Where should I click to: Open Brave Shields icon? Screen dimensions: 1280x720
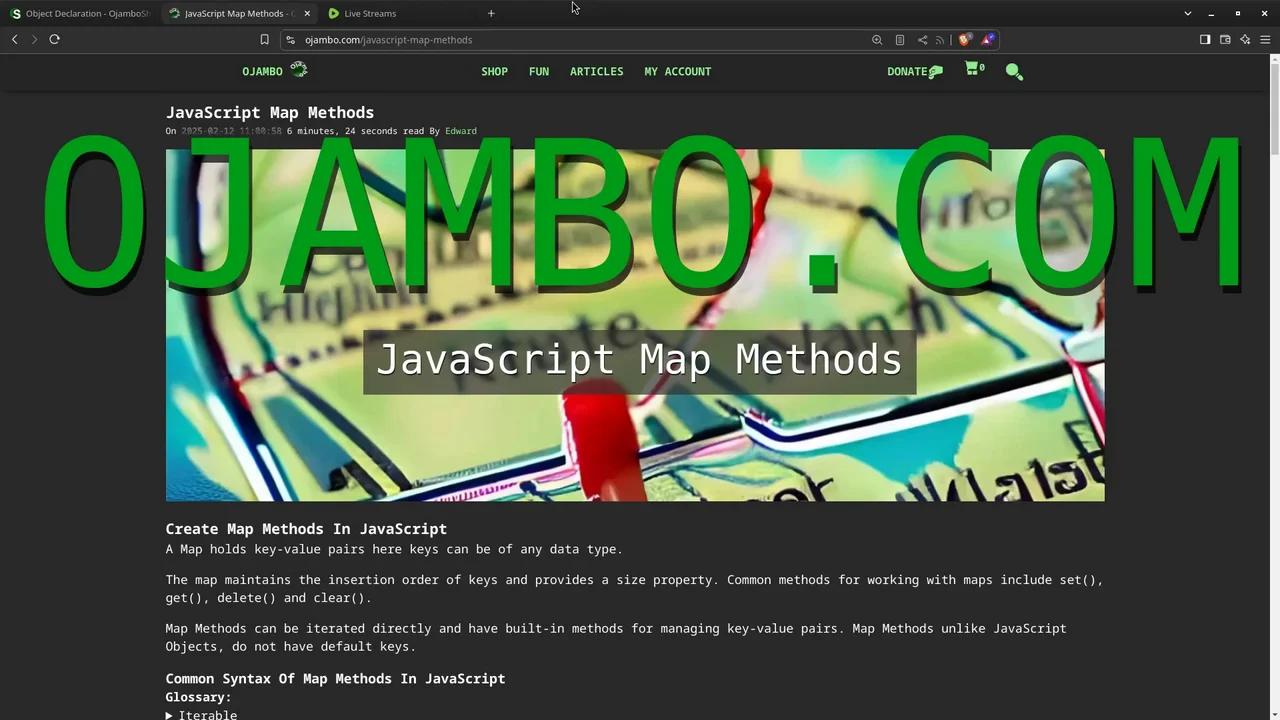click(964, 40)
